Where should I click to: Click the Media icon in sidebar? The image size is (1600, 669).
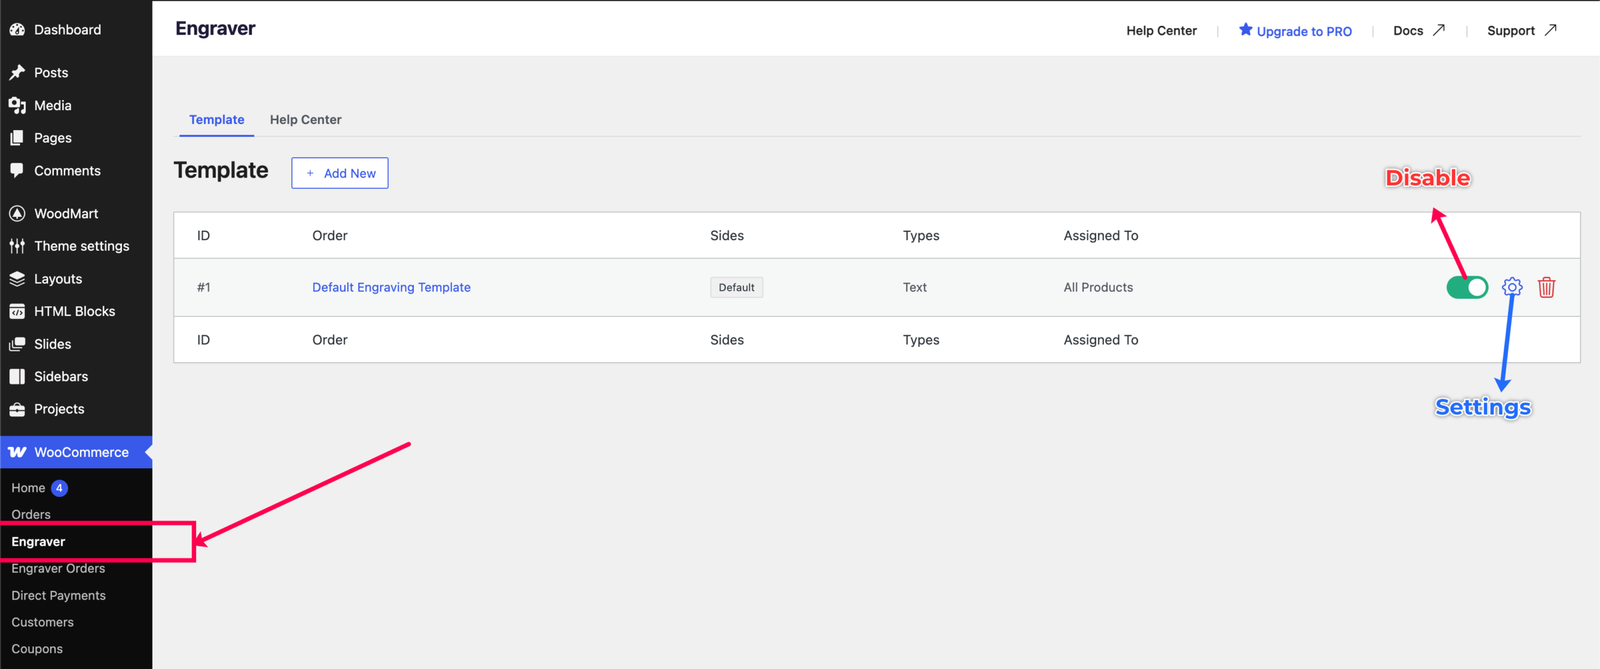[17, 105]
